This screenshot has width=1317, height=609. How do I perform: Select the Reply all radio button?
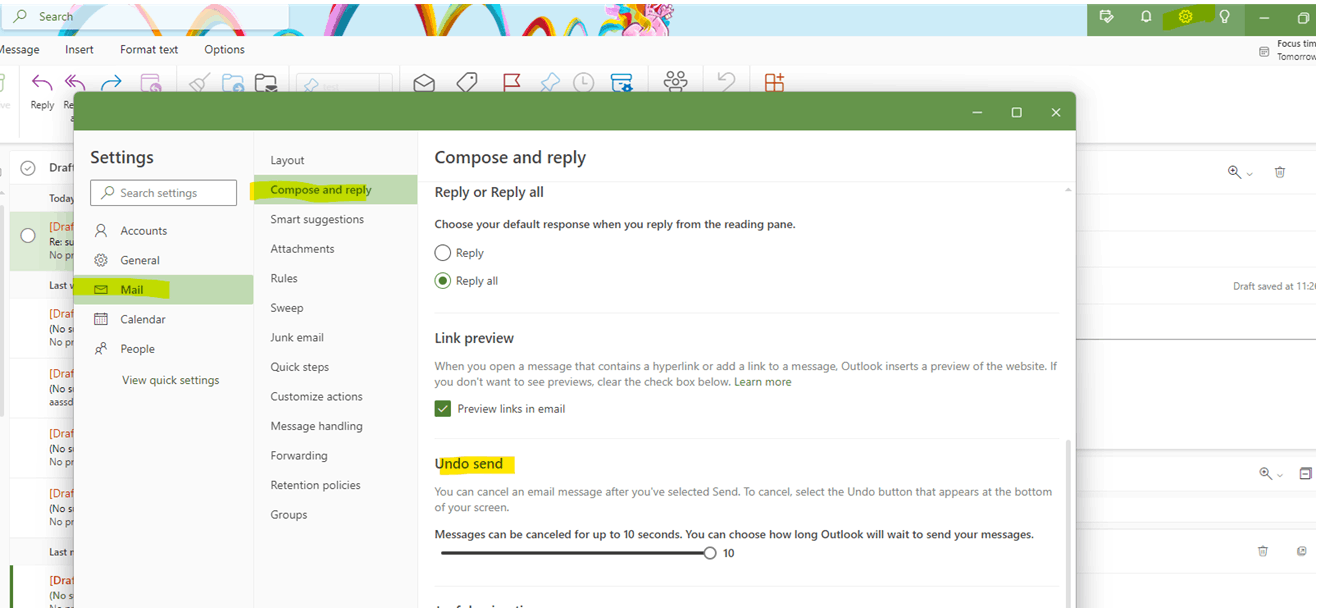point(443,281)
